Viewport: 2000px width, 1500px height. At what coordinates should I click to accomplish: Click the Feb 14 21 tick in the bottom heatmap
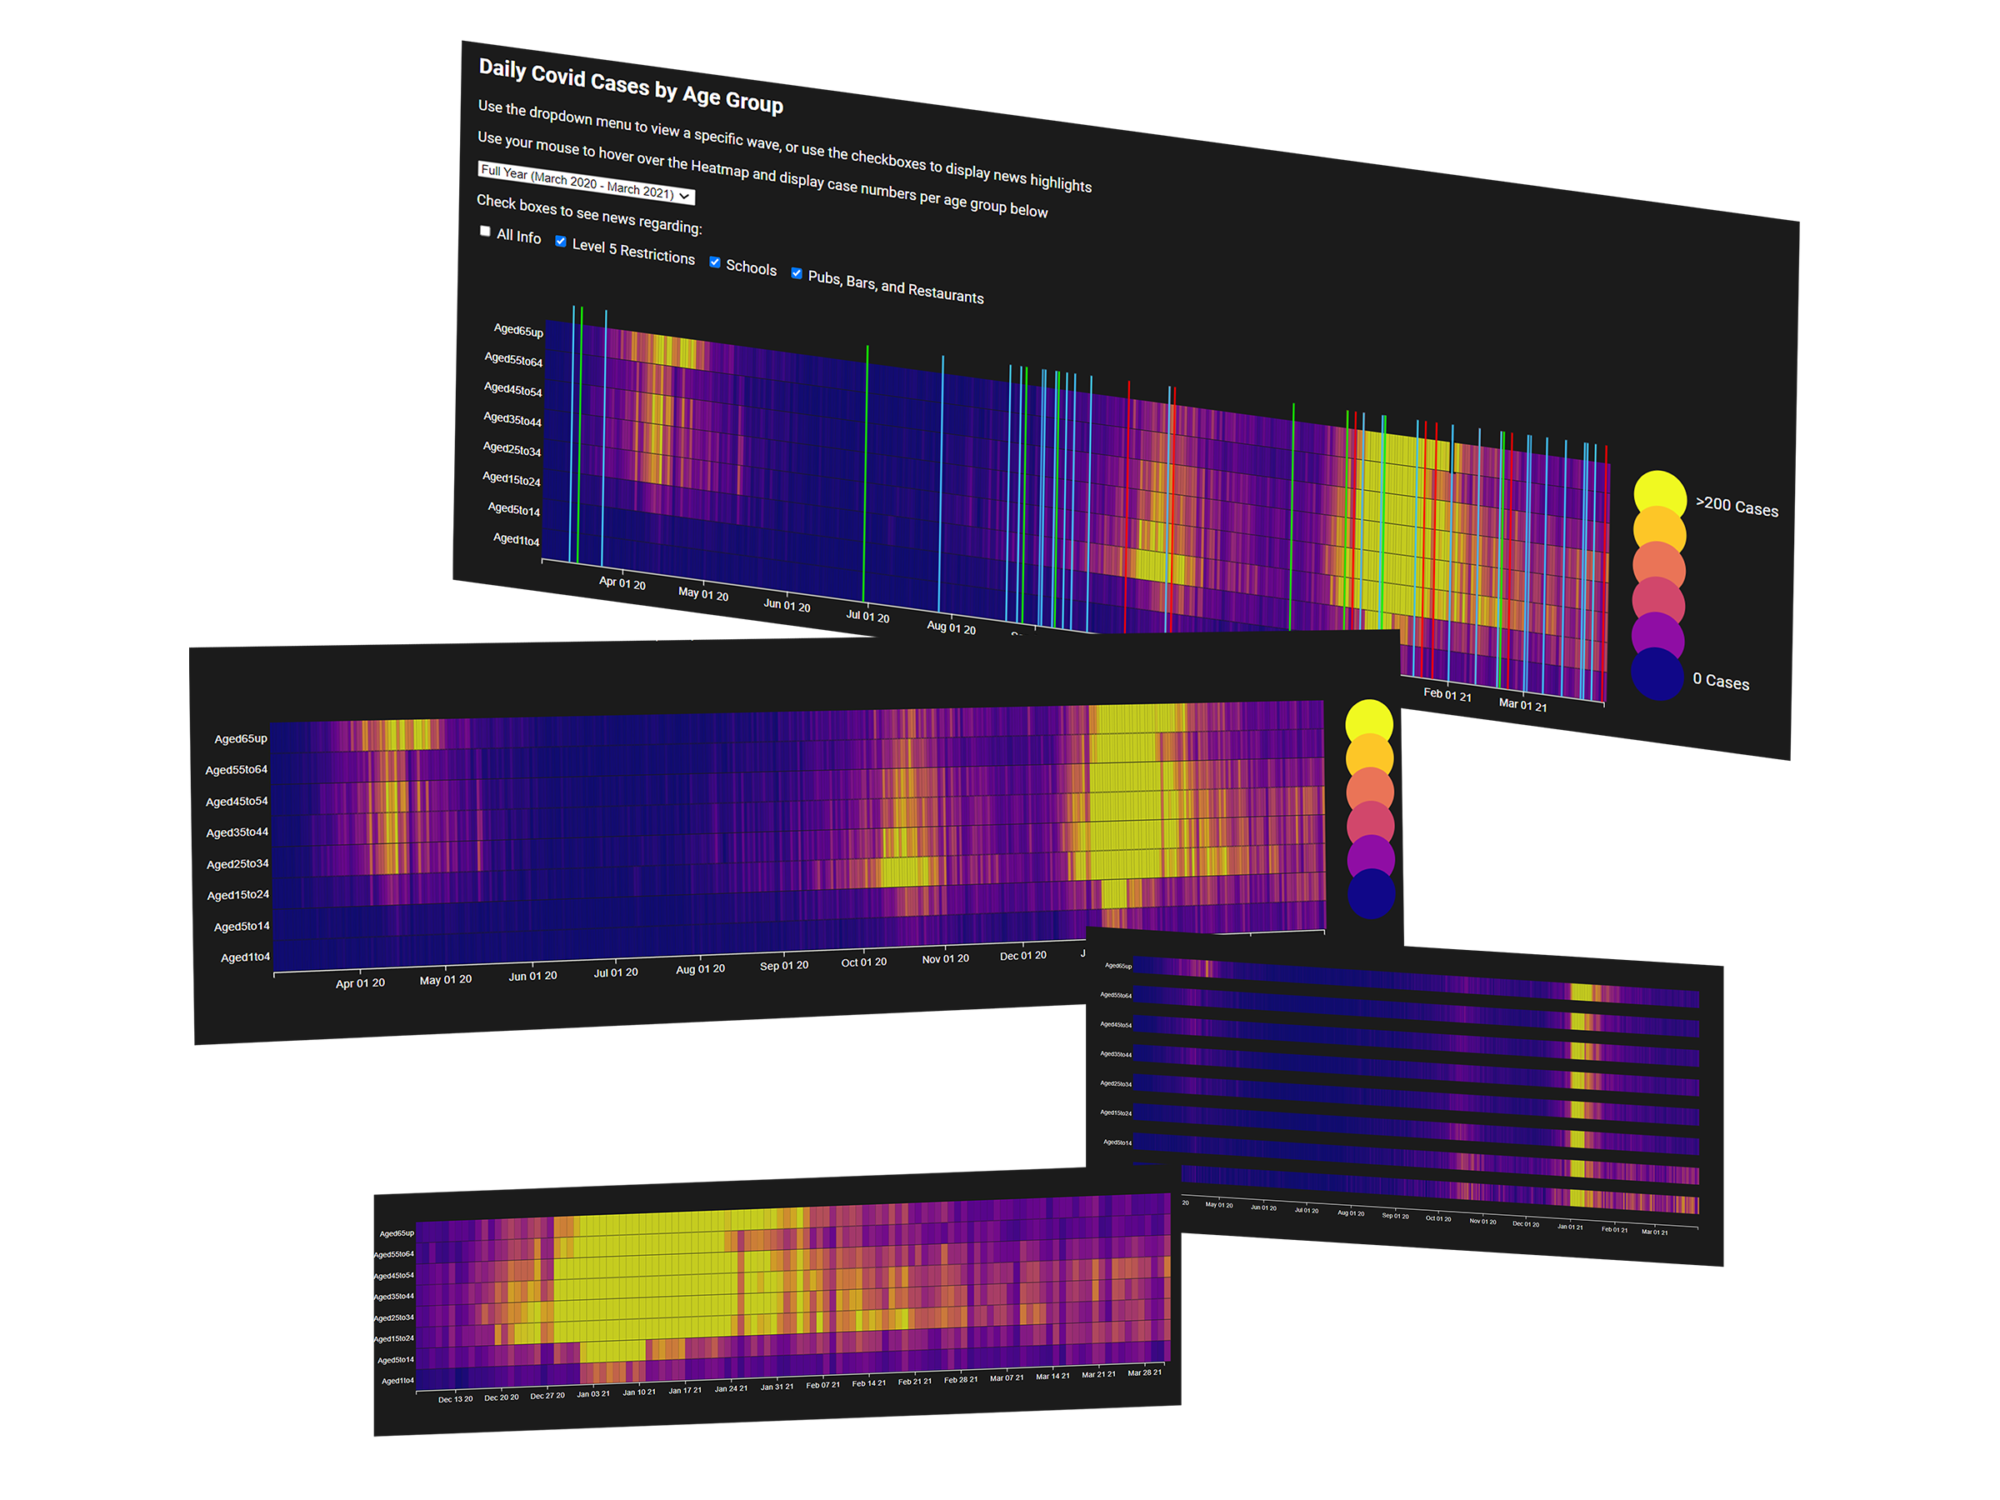tap(868, 1383)
